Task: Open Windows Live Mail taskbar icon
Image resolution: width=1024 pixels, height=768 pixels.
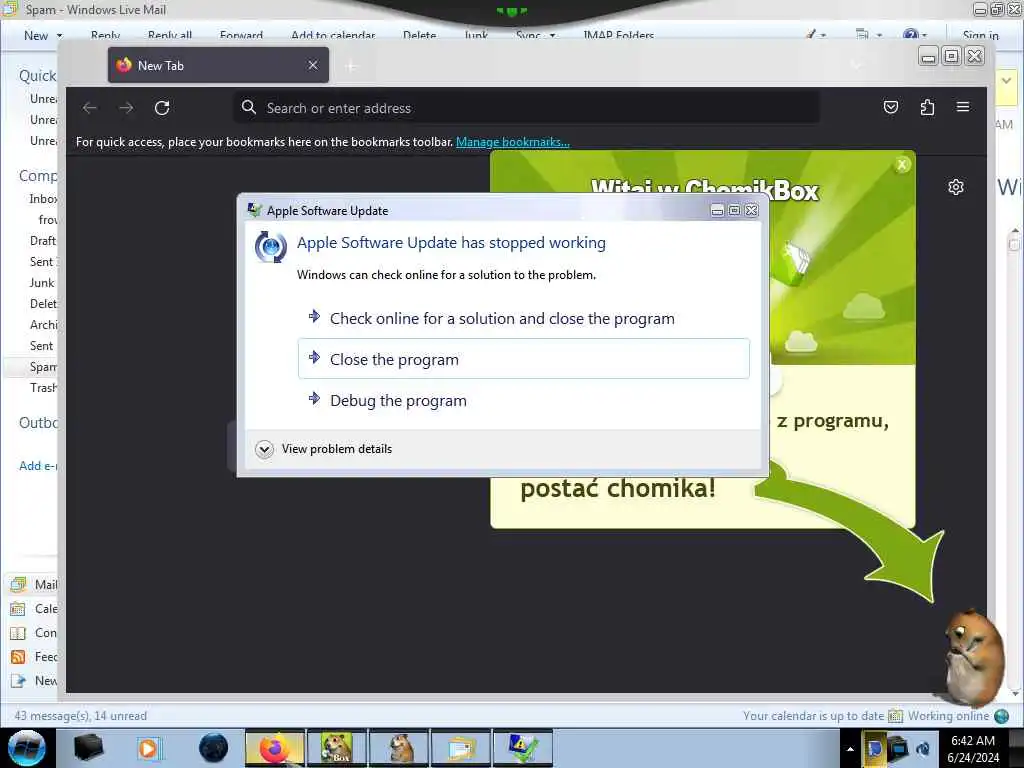Action: [461, 748]
